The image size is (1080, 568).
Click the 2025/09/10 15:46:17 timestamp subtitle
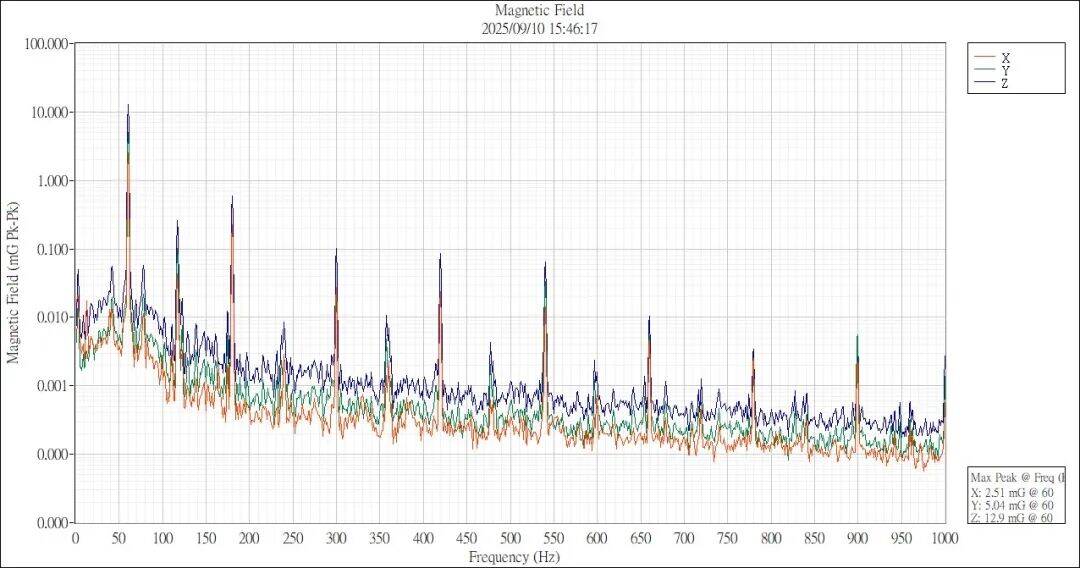tap(539, 28)
